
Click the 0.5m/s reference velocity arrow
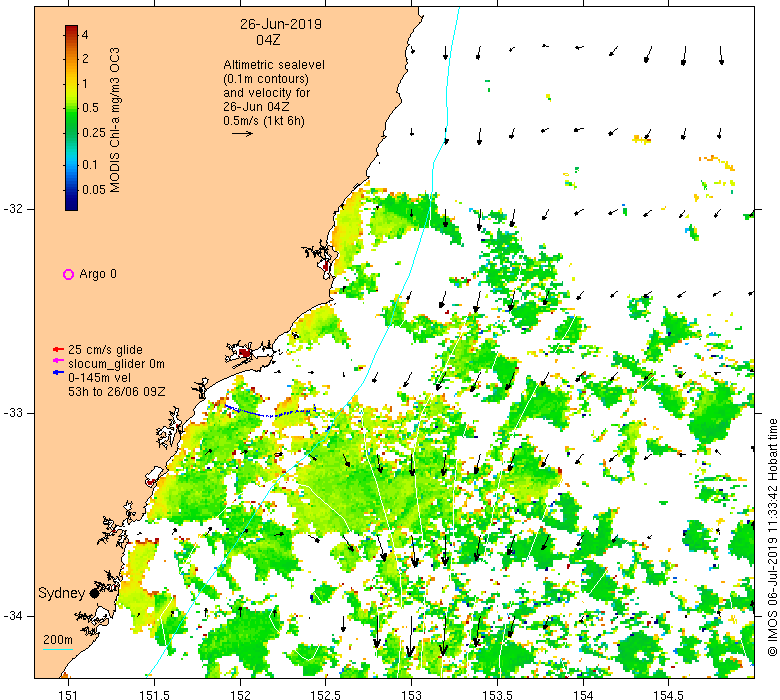(242, 133)
